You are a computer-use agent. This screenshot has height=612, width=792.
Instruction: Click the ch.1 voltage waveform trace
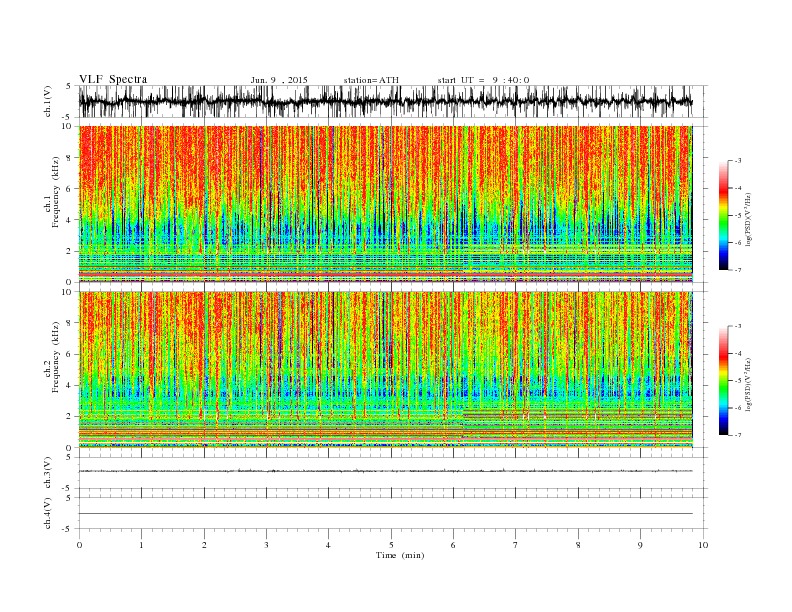point(385,101)
